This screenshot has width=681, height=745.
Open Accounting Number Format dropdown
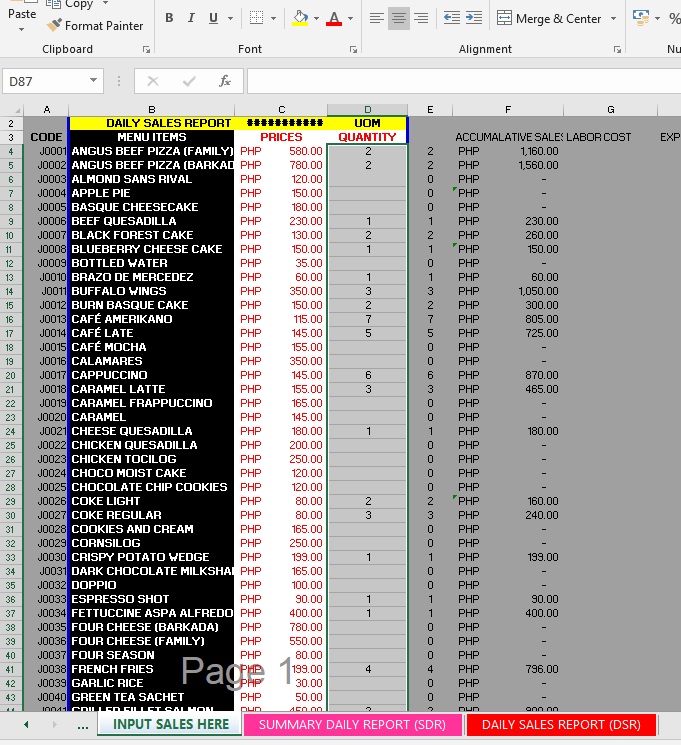pos(658,19)
